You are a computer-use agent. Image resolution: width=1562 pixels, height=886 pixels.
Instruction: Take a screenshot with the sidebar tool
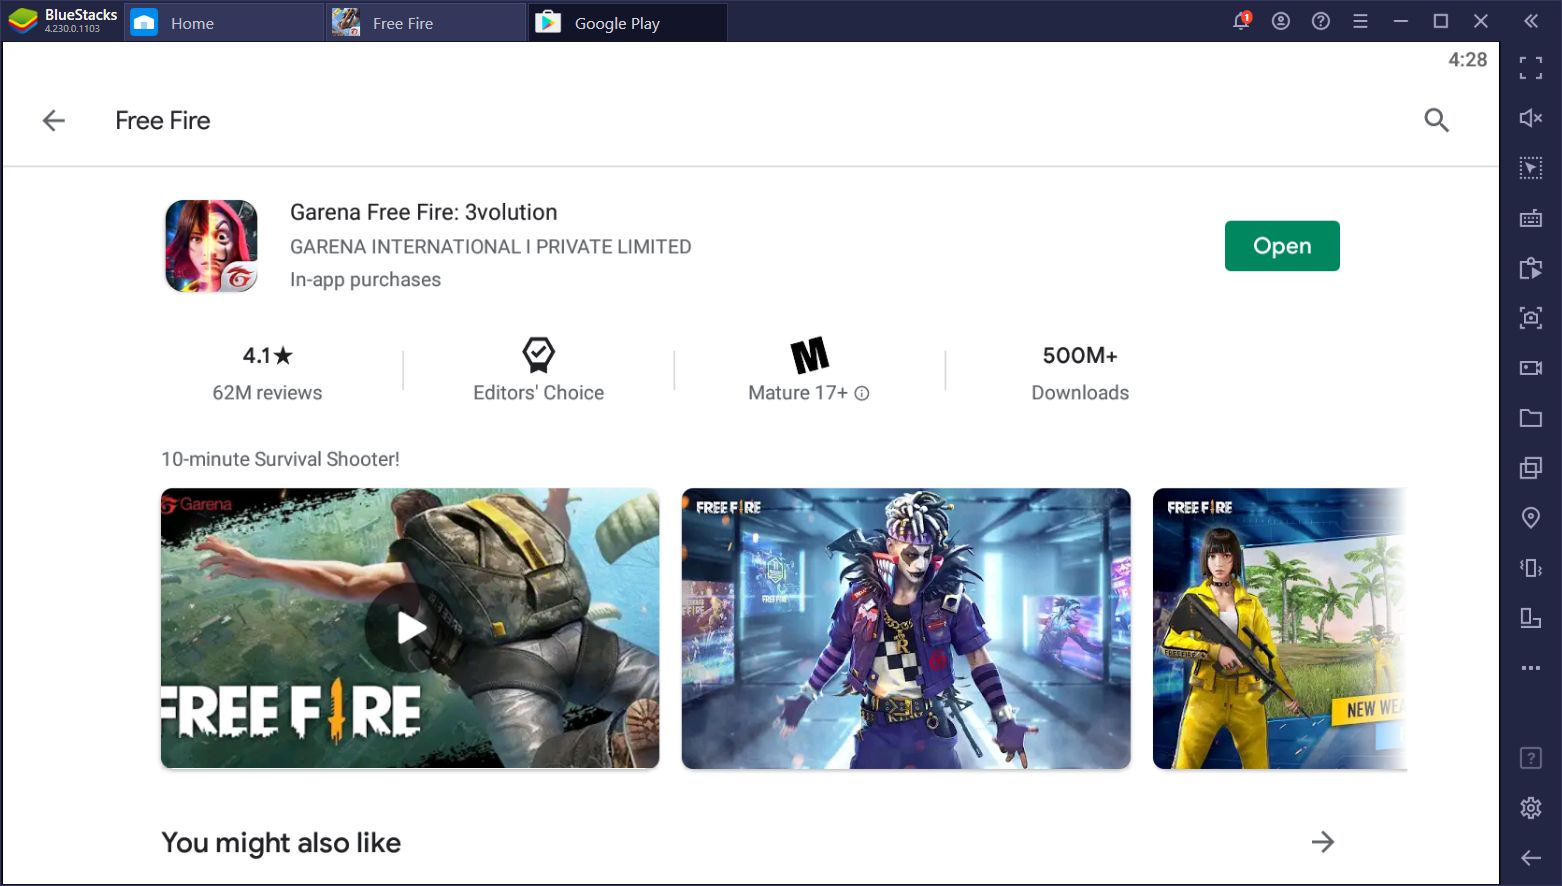pyautogui.click(x=1531, y=318)
